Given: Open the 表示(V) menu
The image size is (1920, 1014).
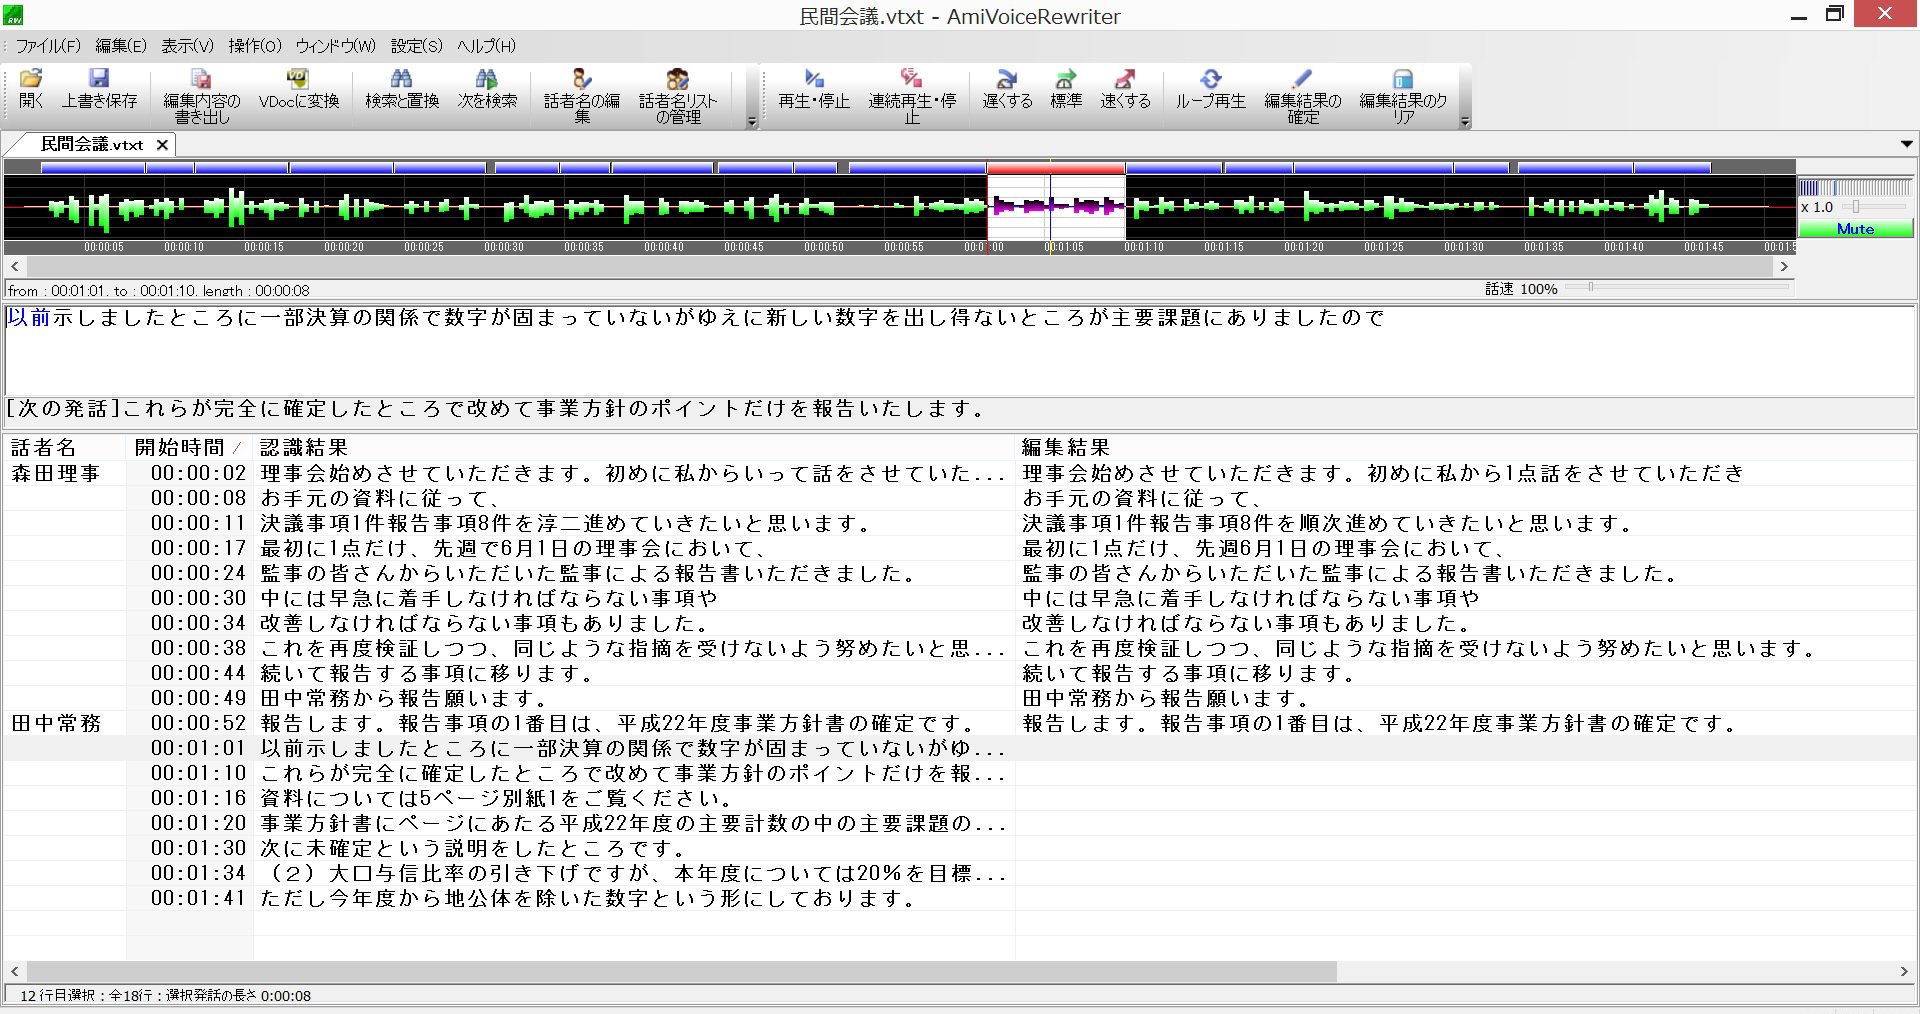Looking at the screenshot, I should pos(187,46).
